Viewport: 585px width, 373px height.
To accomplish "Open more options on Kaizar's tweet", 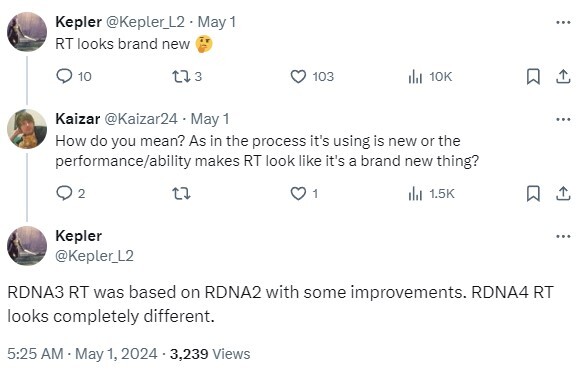I will pyautogui.click(x=563, y=119).
